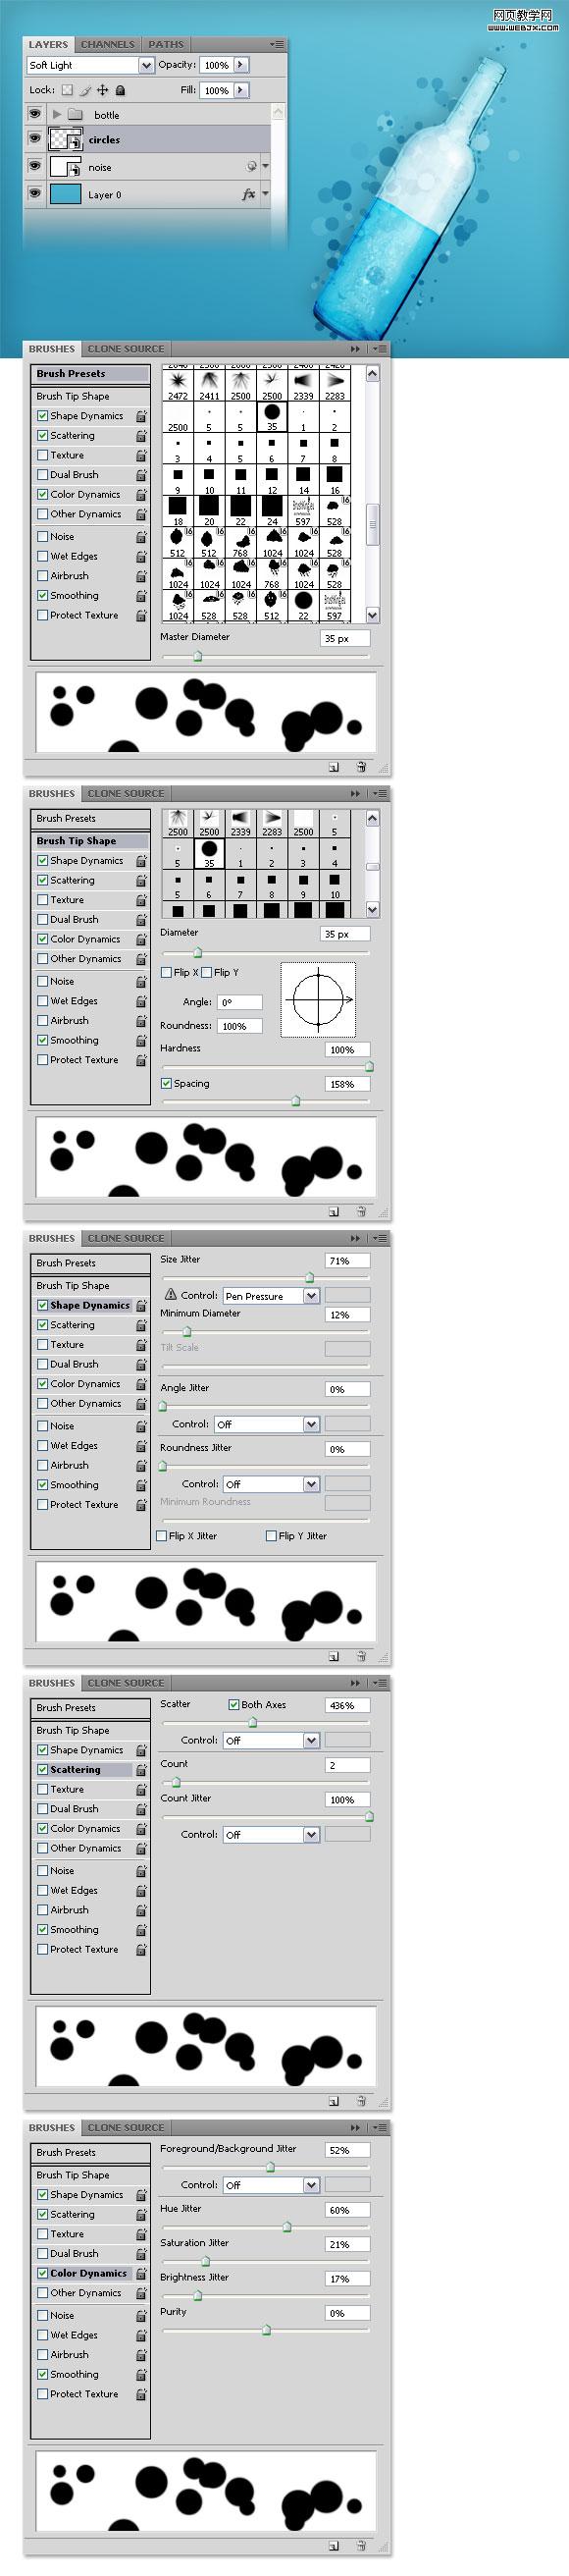Click lock icon beside Airbrush in Scattering panel
The width and height of the screenshot is (569, 2576).
click(141, 1910)
